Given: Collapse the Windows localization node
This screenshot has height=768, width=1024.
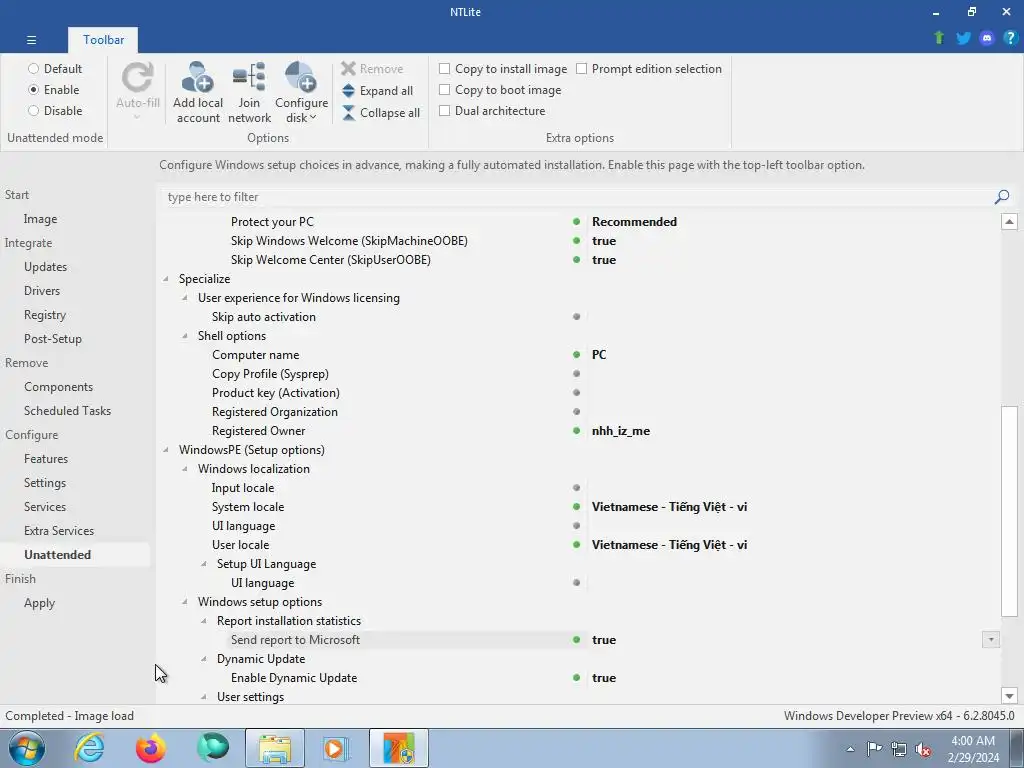Looking at the screenshot, I should point(185,469).
